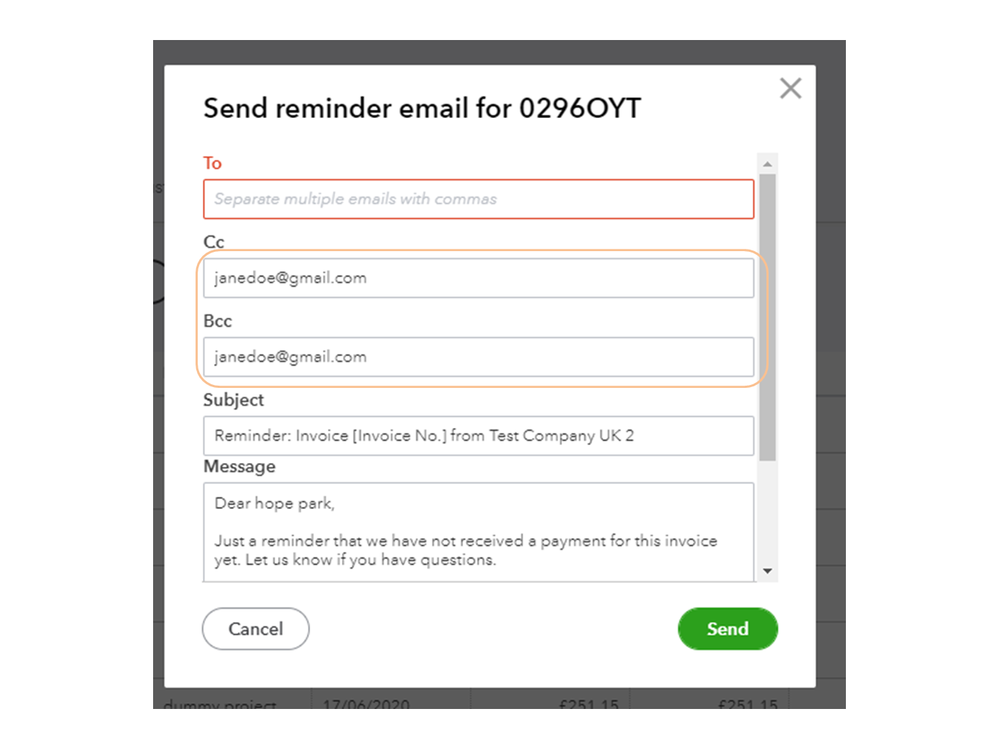Click the dialog's vertical scrollbar thumb
The image size is (999, 749).
(767, 315)
